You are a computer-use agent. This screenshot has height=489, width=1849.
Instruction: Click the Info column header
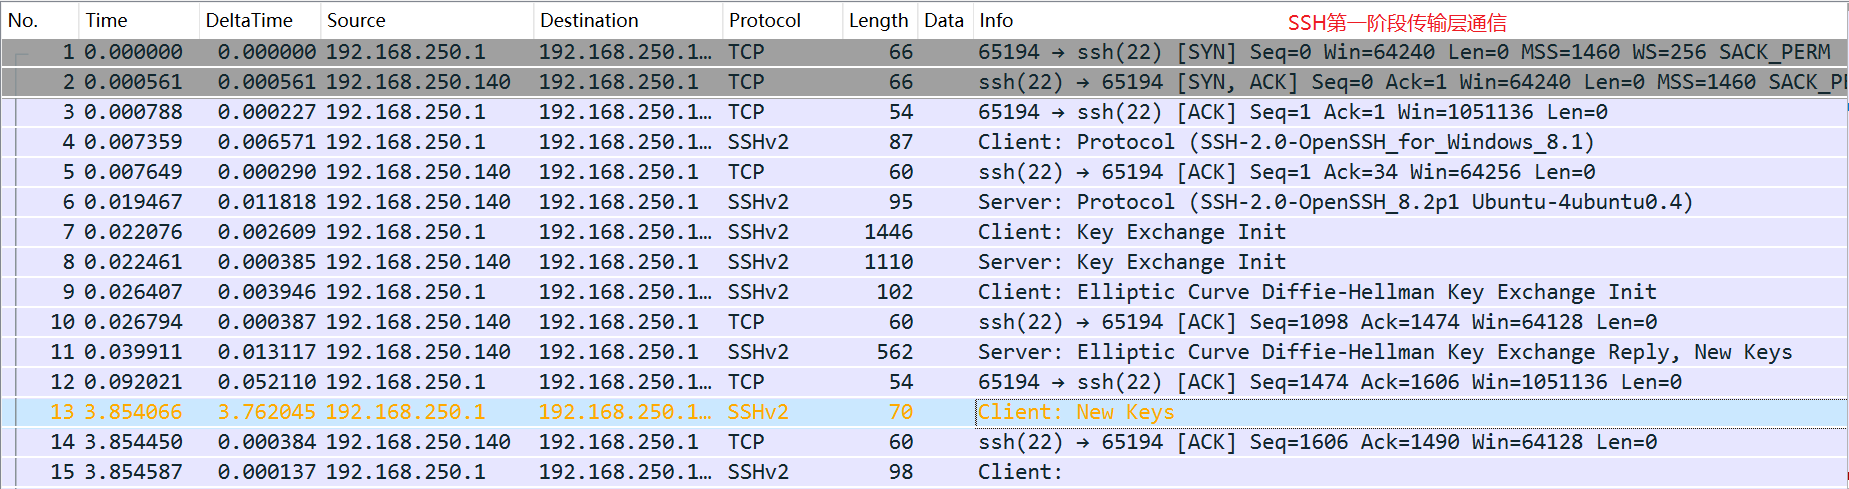pos(996,20)
